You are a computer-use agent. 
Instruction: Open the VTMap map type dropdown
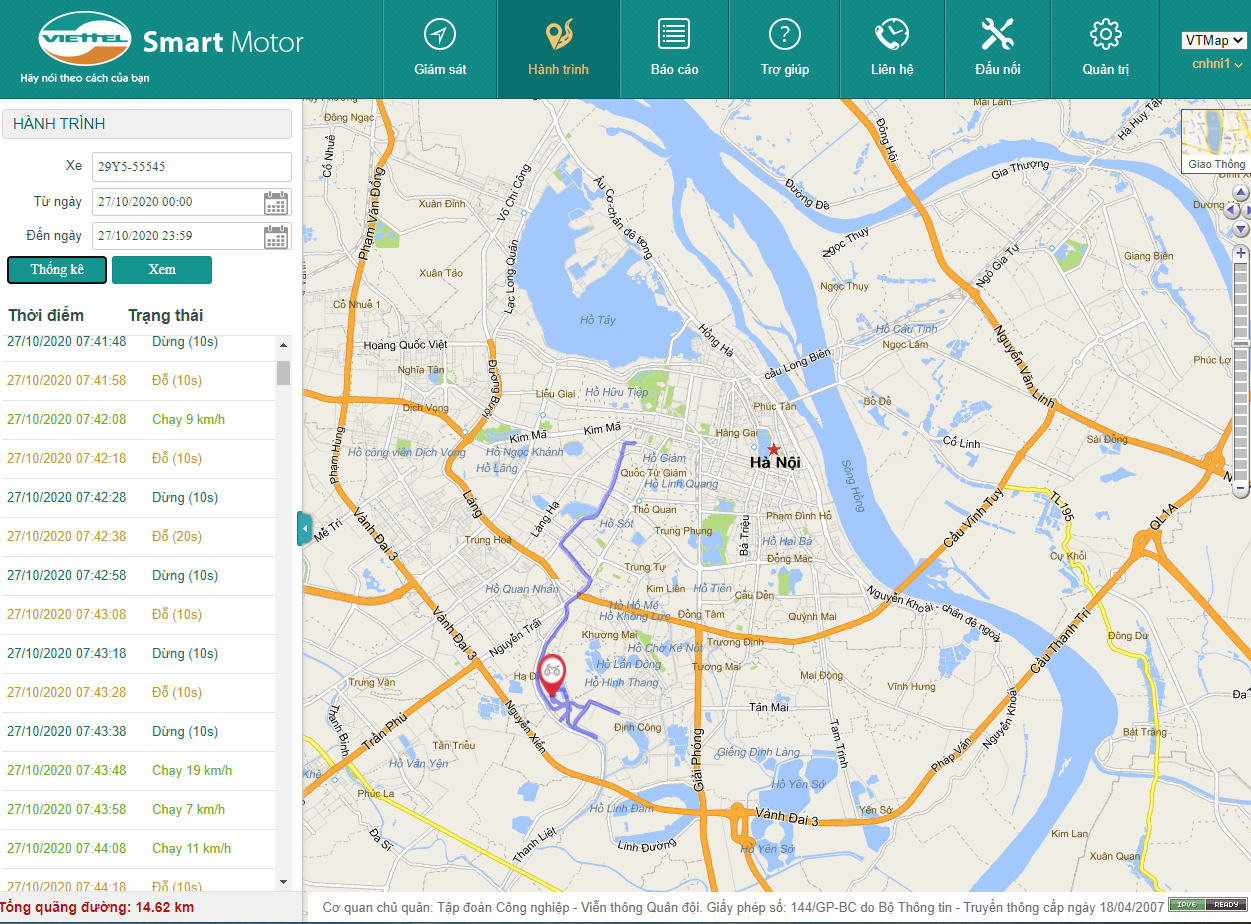click(x=1213, y=40)
